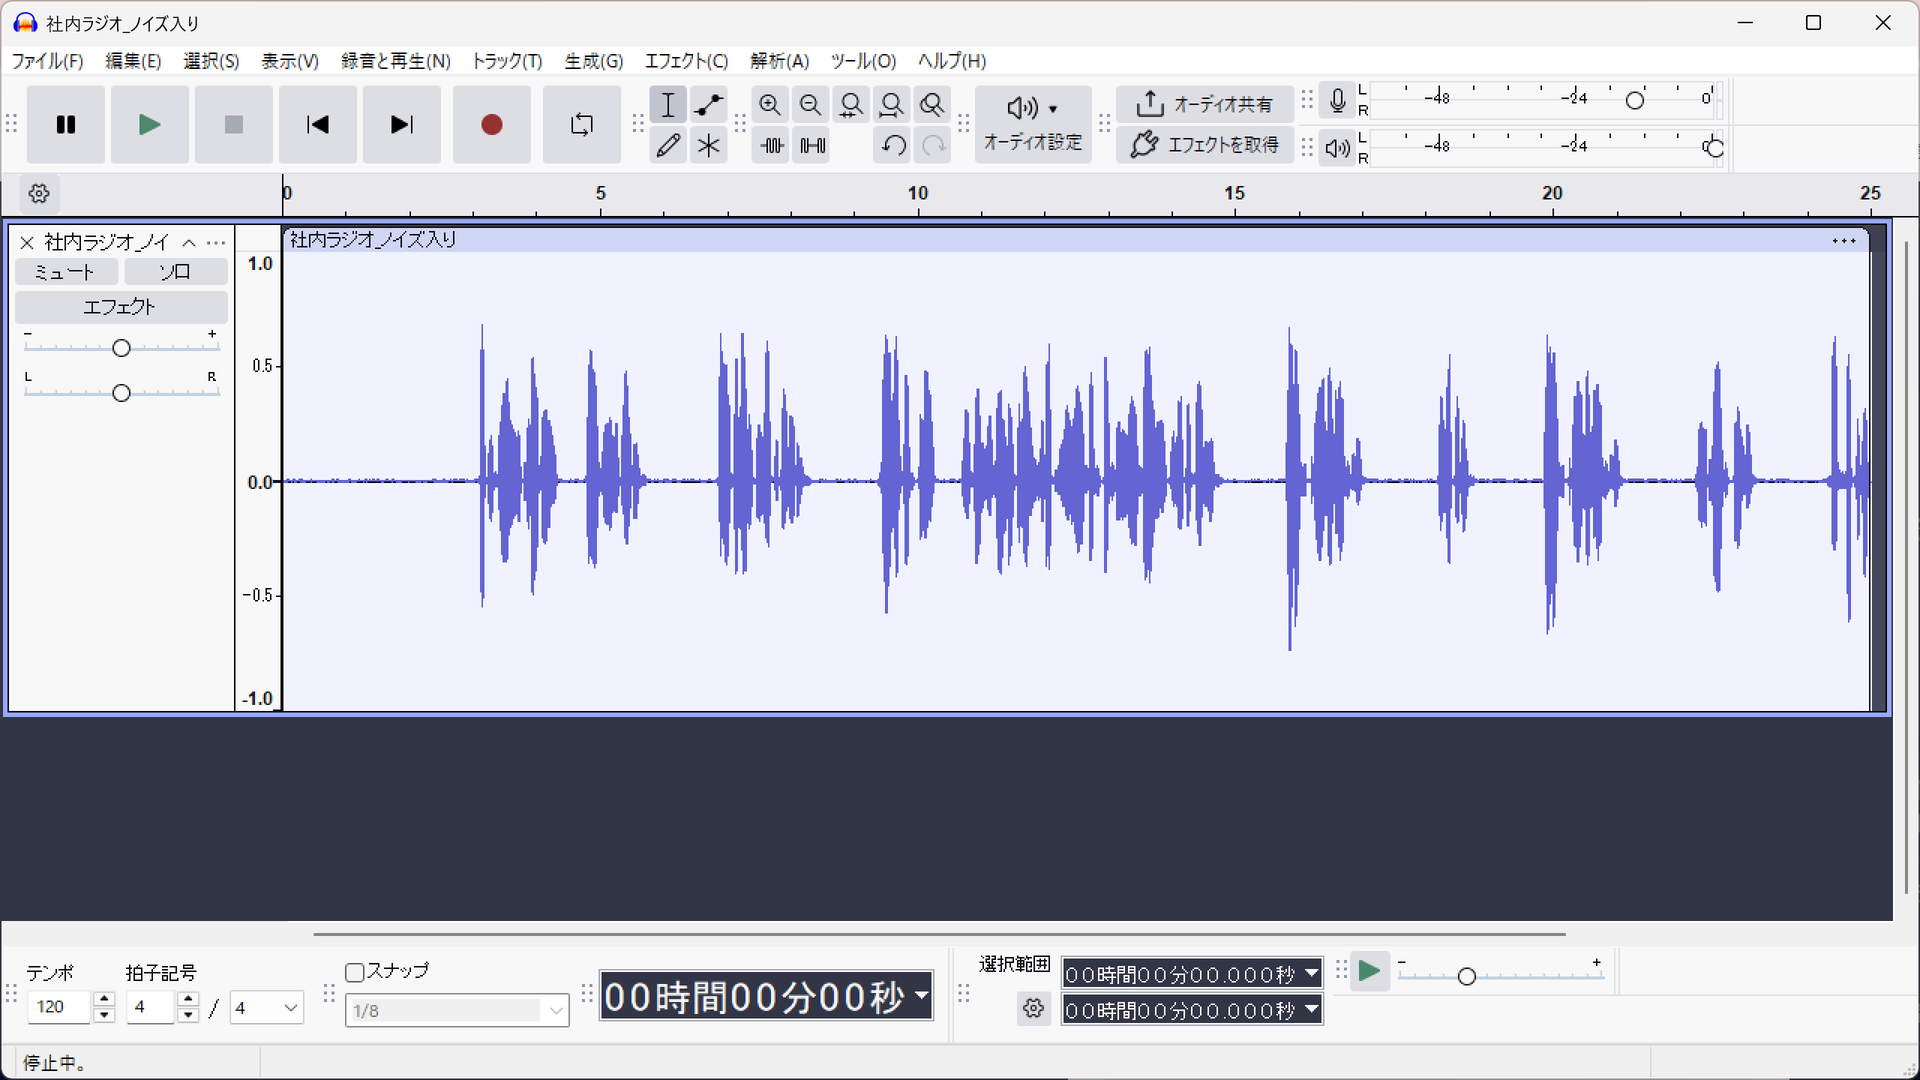Screen dimensions: 1920x1080
Task: Open the オーディオ設定 dropdown
Action: tap(1033, 124)
